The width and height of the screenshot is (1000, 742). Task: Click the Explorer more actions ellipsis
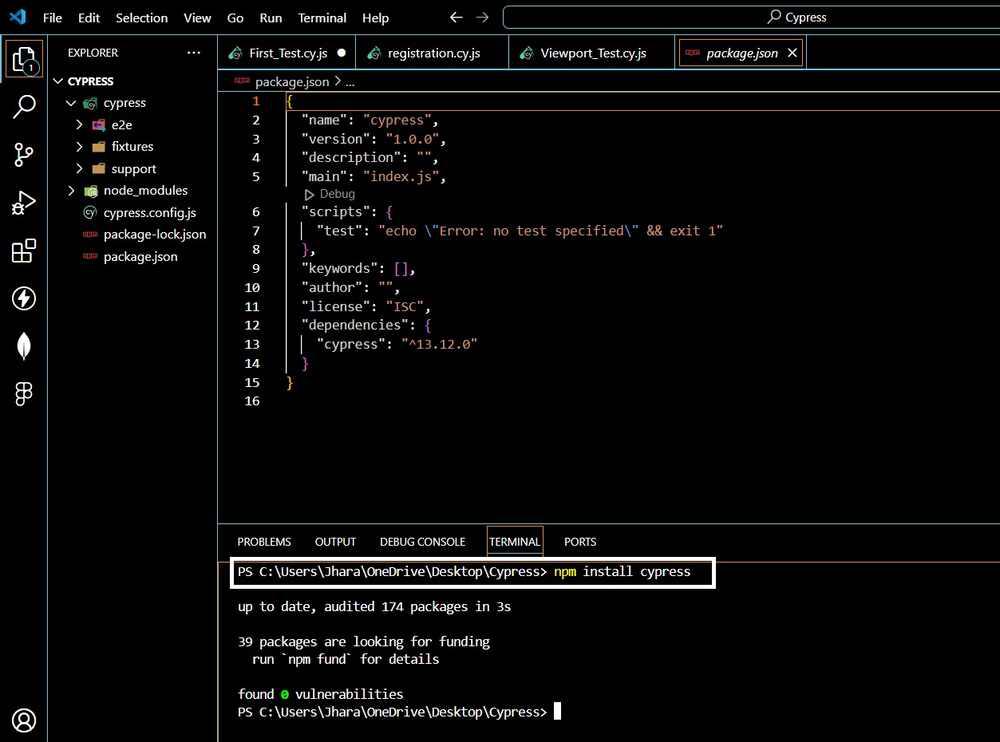tap(193, 53)
